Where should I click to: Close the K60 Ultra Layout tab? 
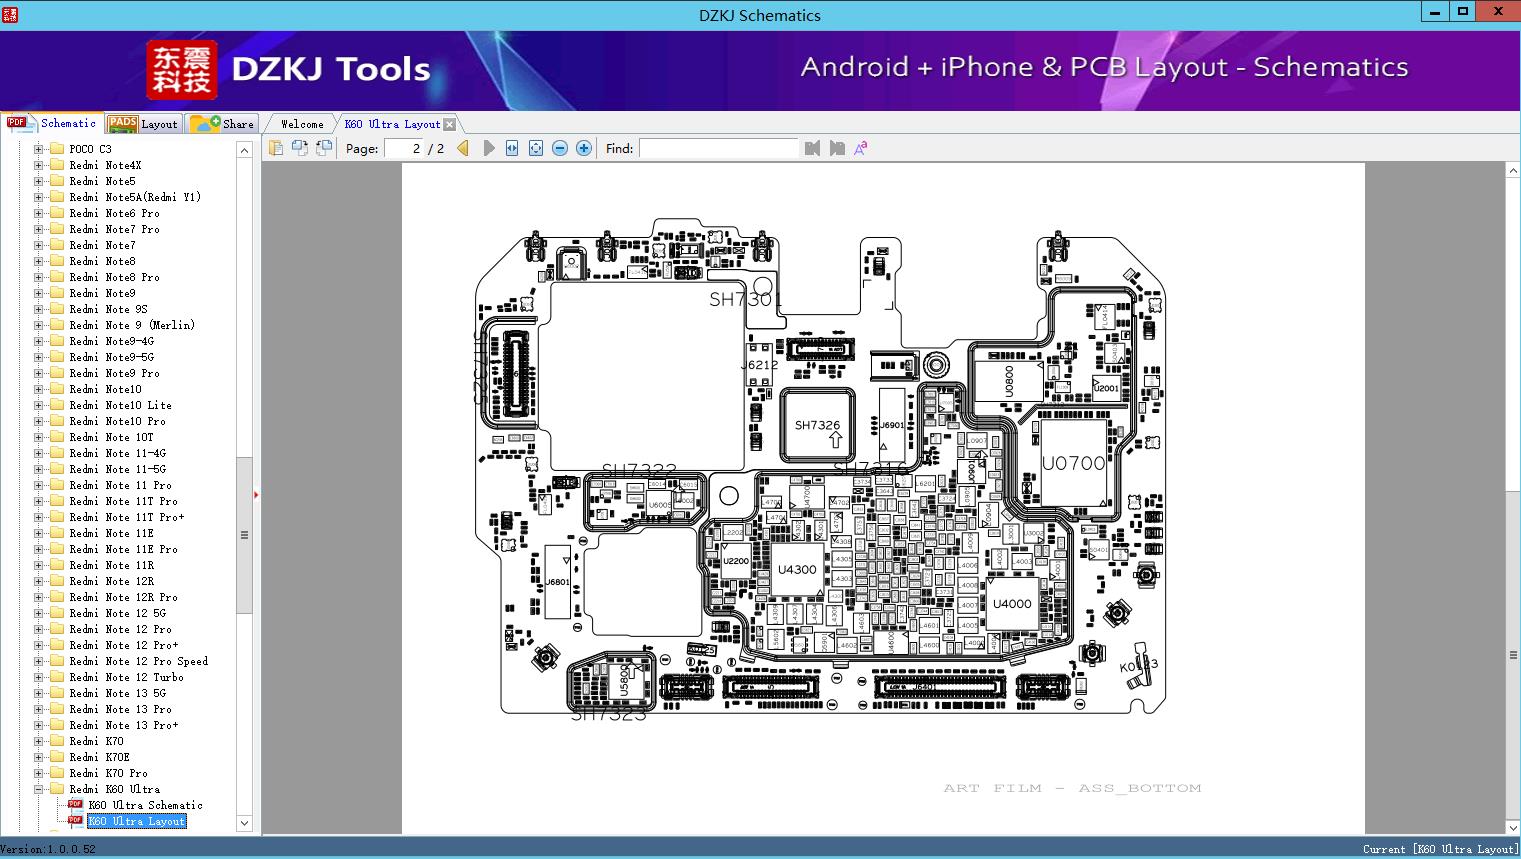(449, 124)
